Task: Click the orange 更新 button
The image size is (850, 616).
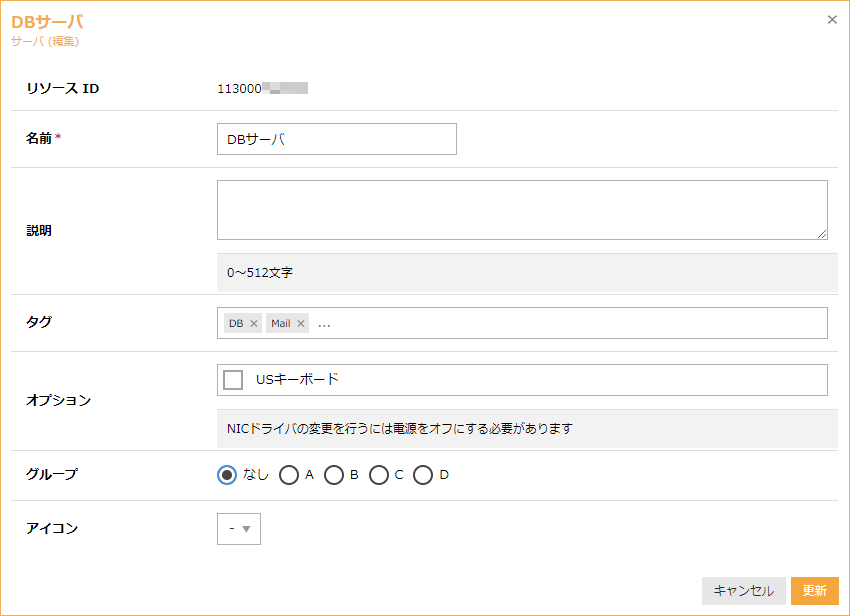Action: pos(814,591)
